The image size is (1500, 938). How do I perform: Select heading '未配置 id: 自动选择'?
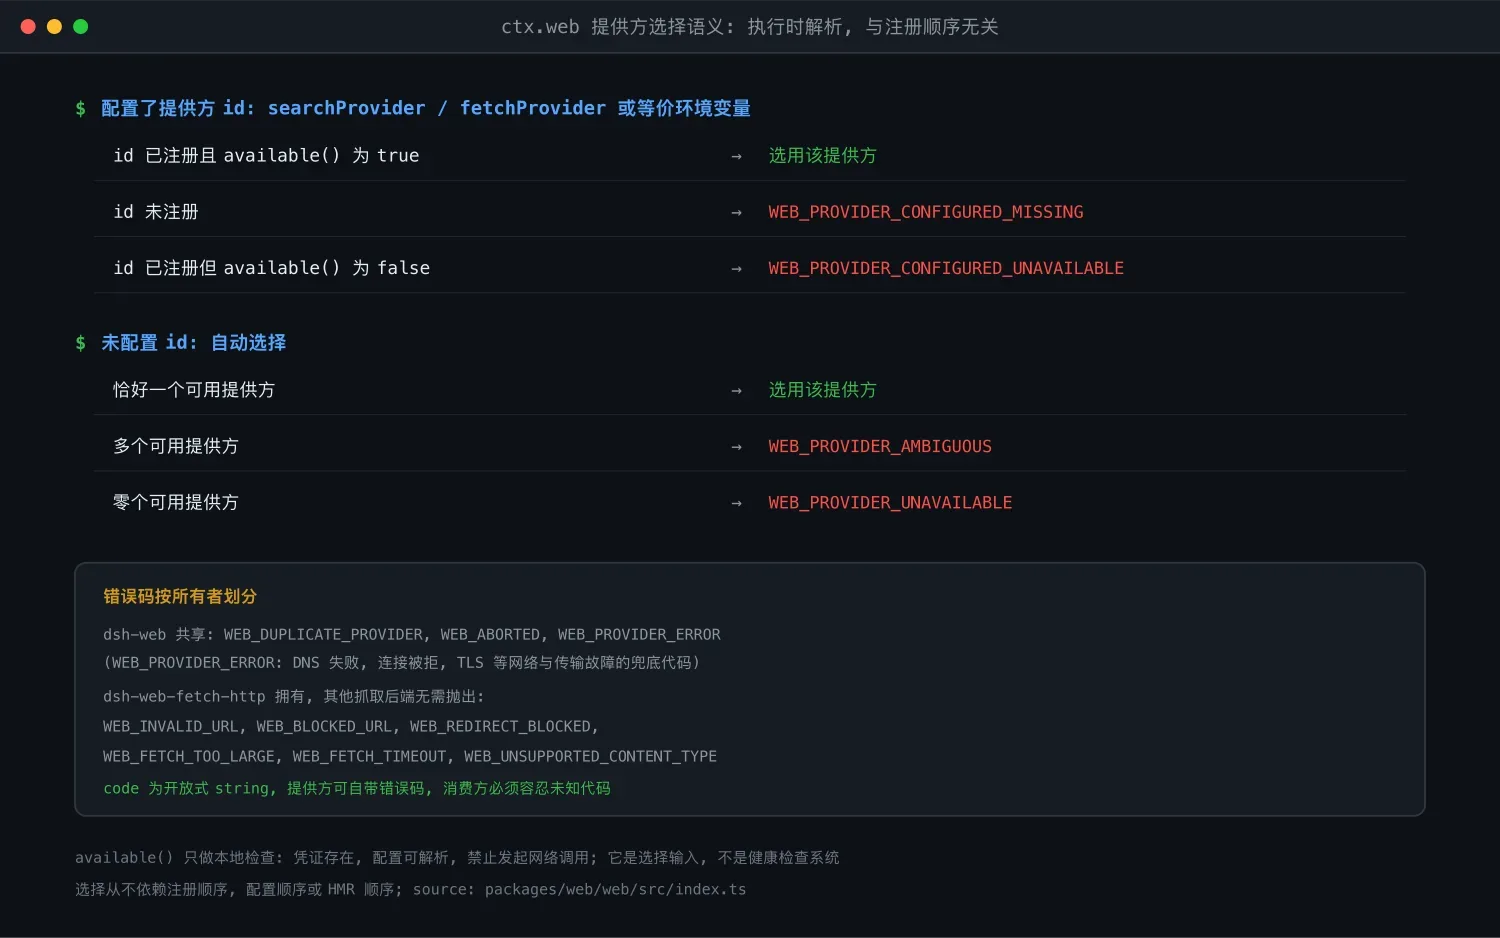(193, 342)
